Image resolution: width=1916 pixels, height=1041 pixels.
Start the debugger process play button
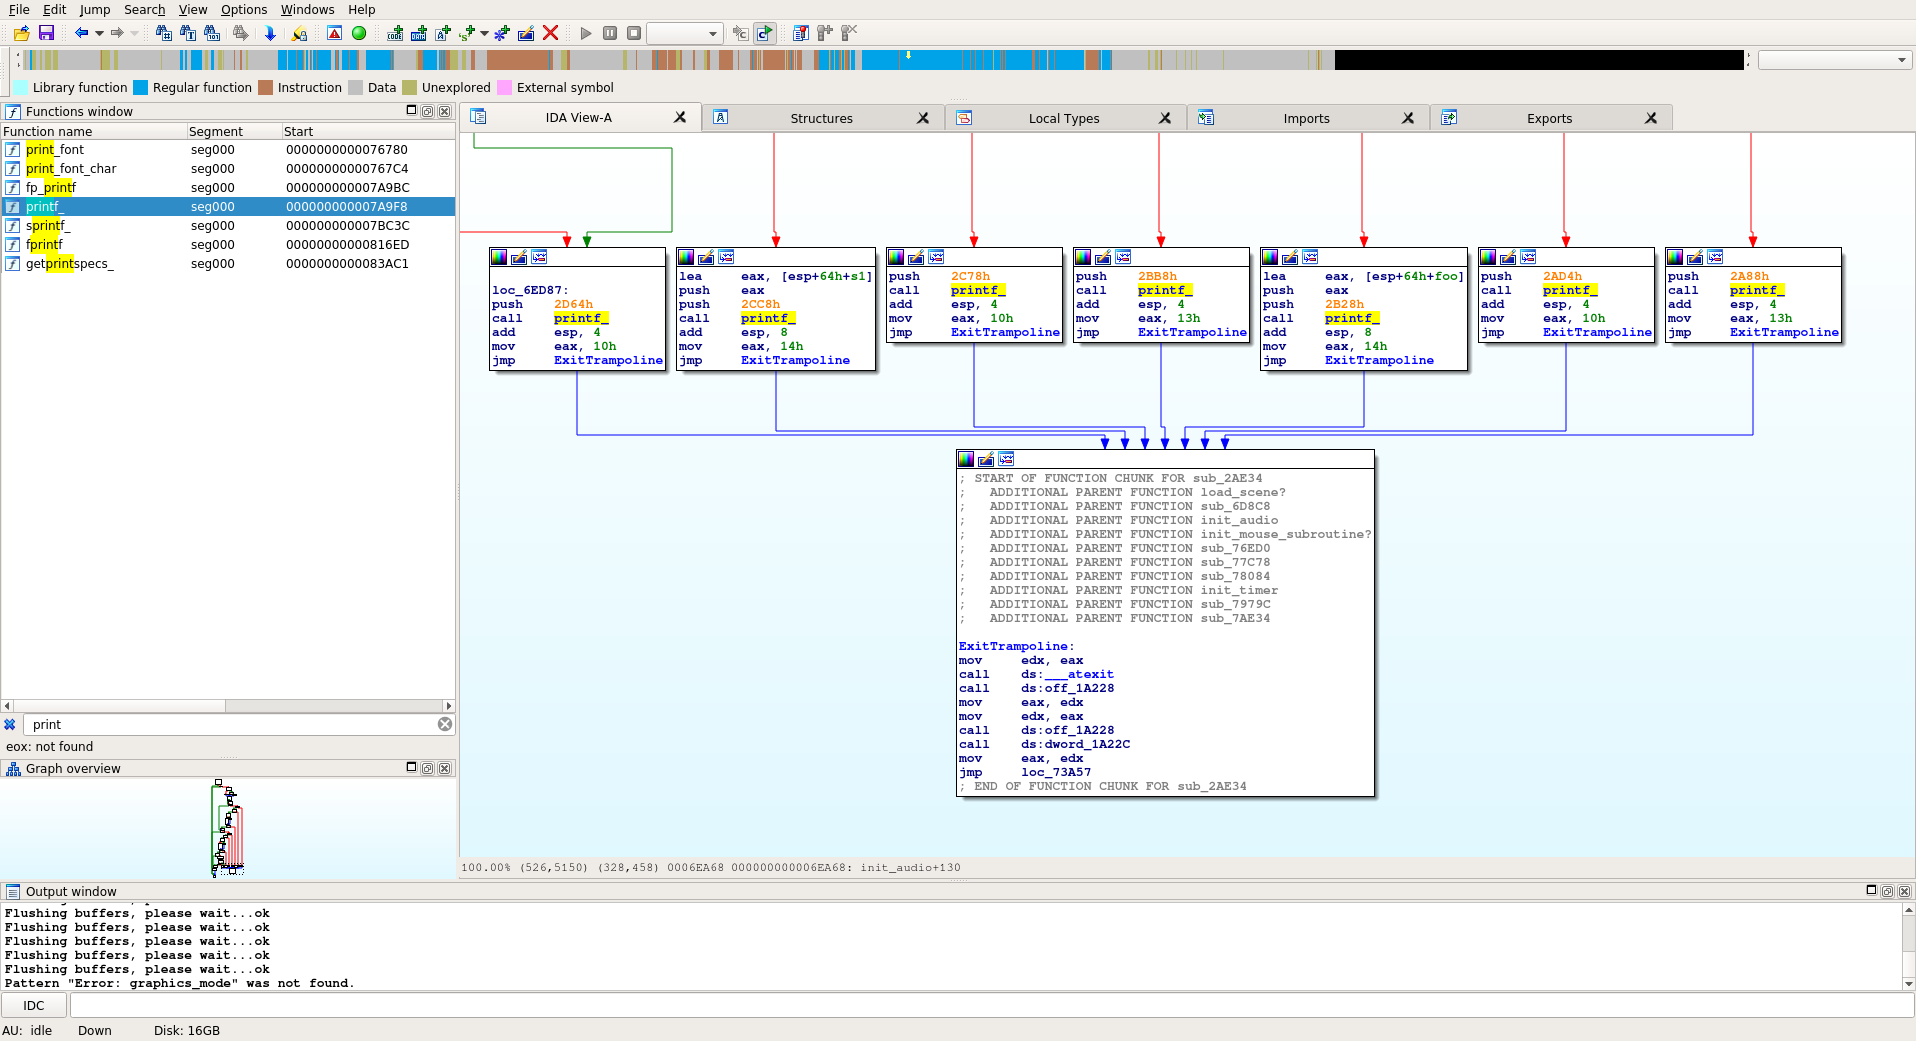586,33
